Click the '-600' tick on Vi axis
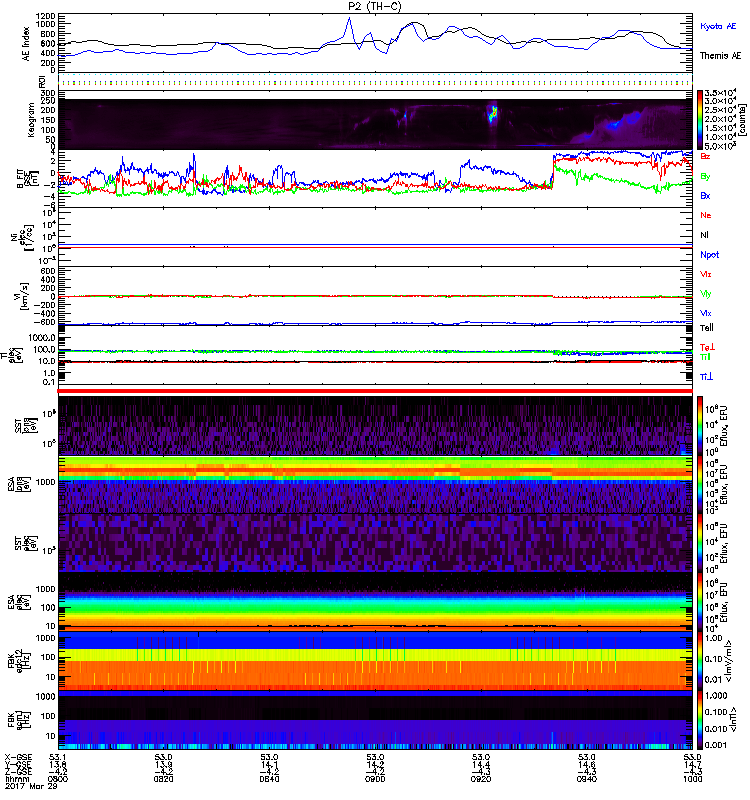Screen dimensions: 750x800 pyautogui.click(x=45, y=322)
